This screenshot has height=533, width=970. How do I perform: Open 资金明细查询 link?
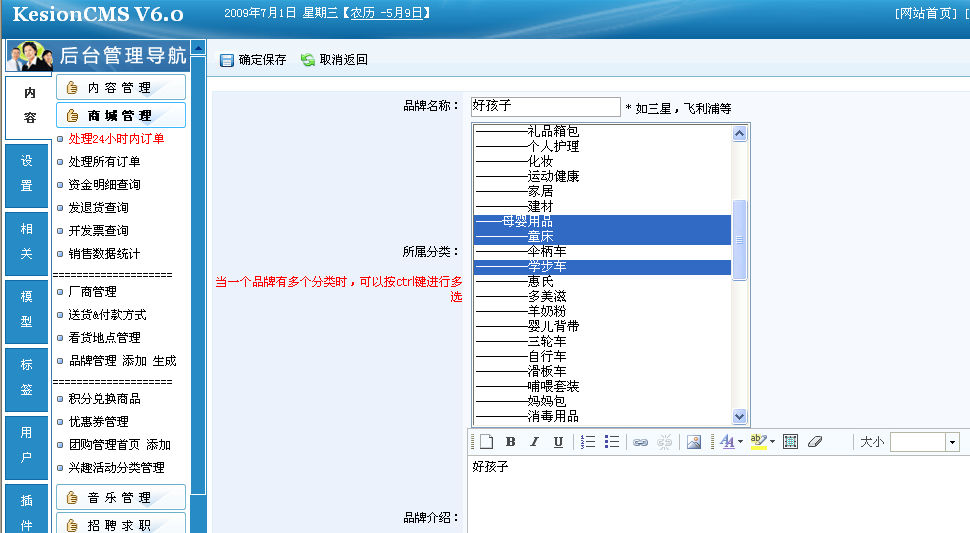[105, 185]
